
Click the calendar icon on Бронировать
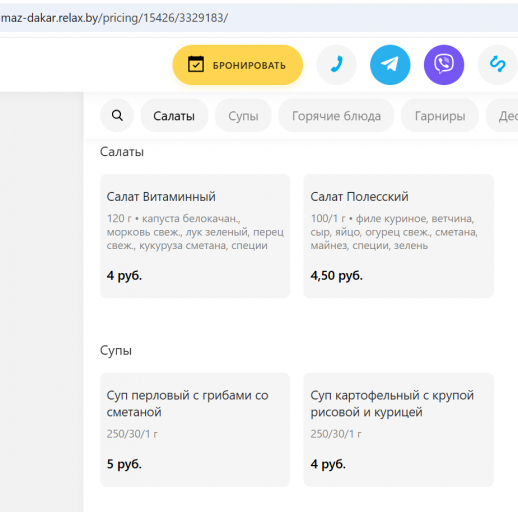(x=196, y=64)
